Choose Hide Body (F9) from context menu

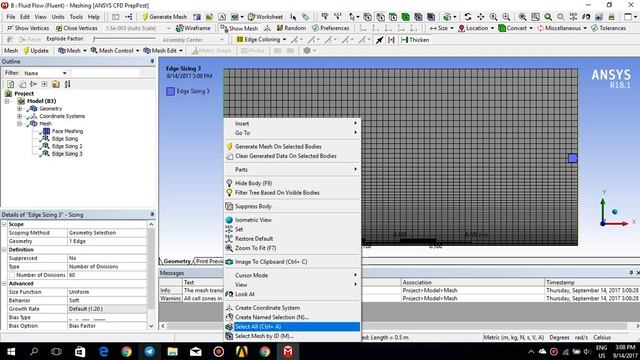click(x=292, y=183)
